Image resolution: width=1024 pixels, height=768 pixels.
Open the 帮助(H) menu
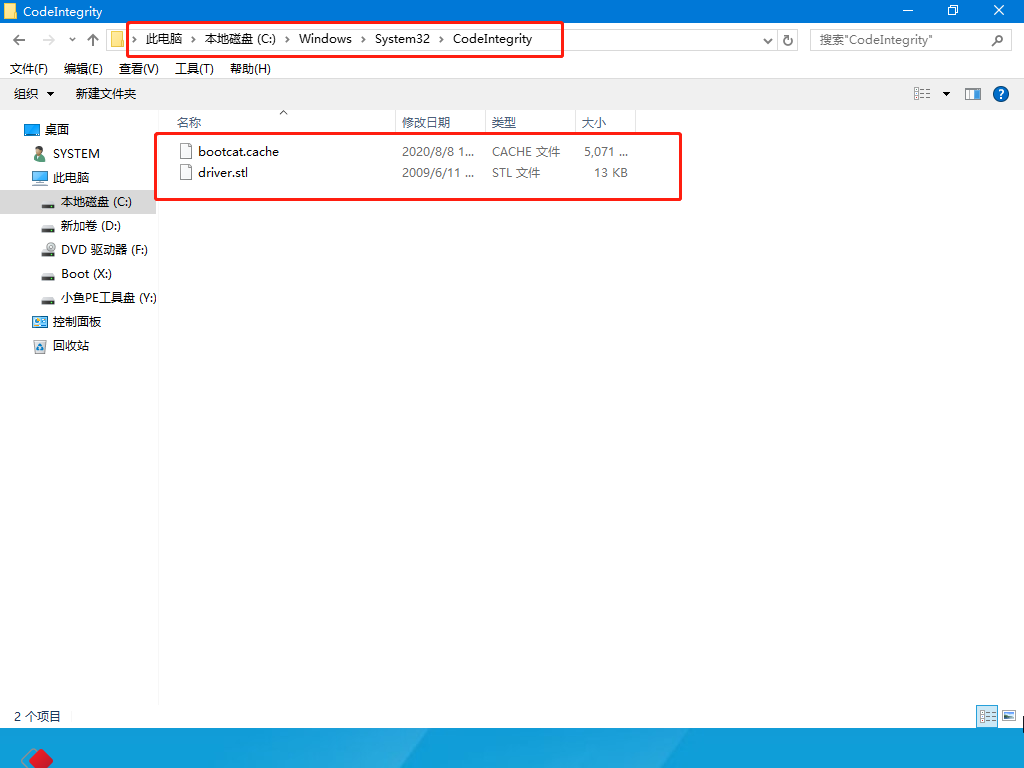(x=250, y=69)
